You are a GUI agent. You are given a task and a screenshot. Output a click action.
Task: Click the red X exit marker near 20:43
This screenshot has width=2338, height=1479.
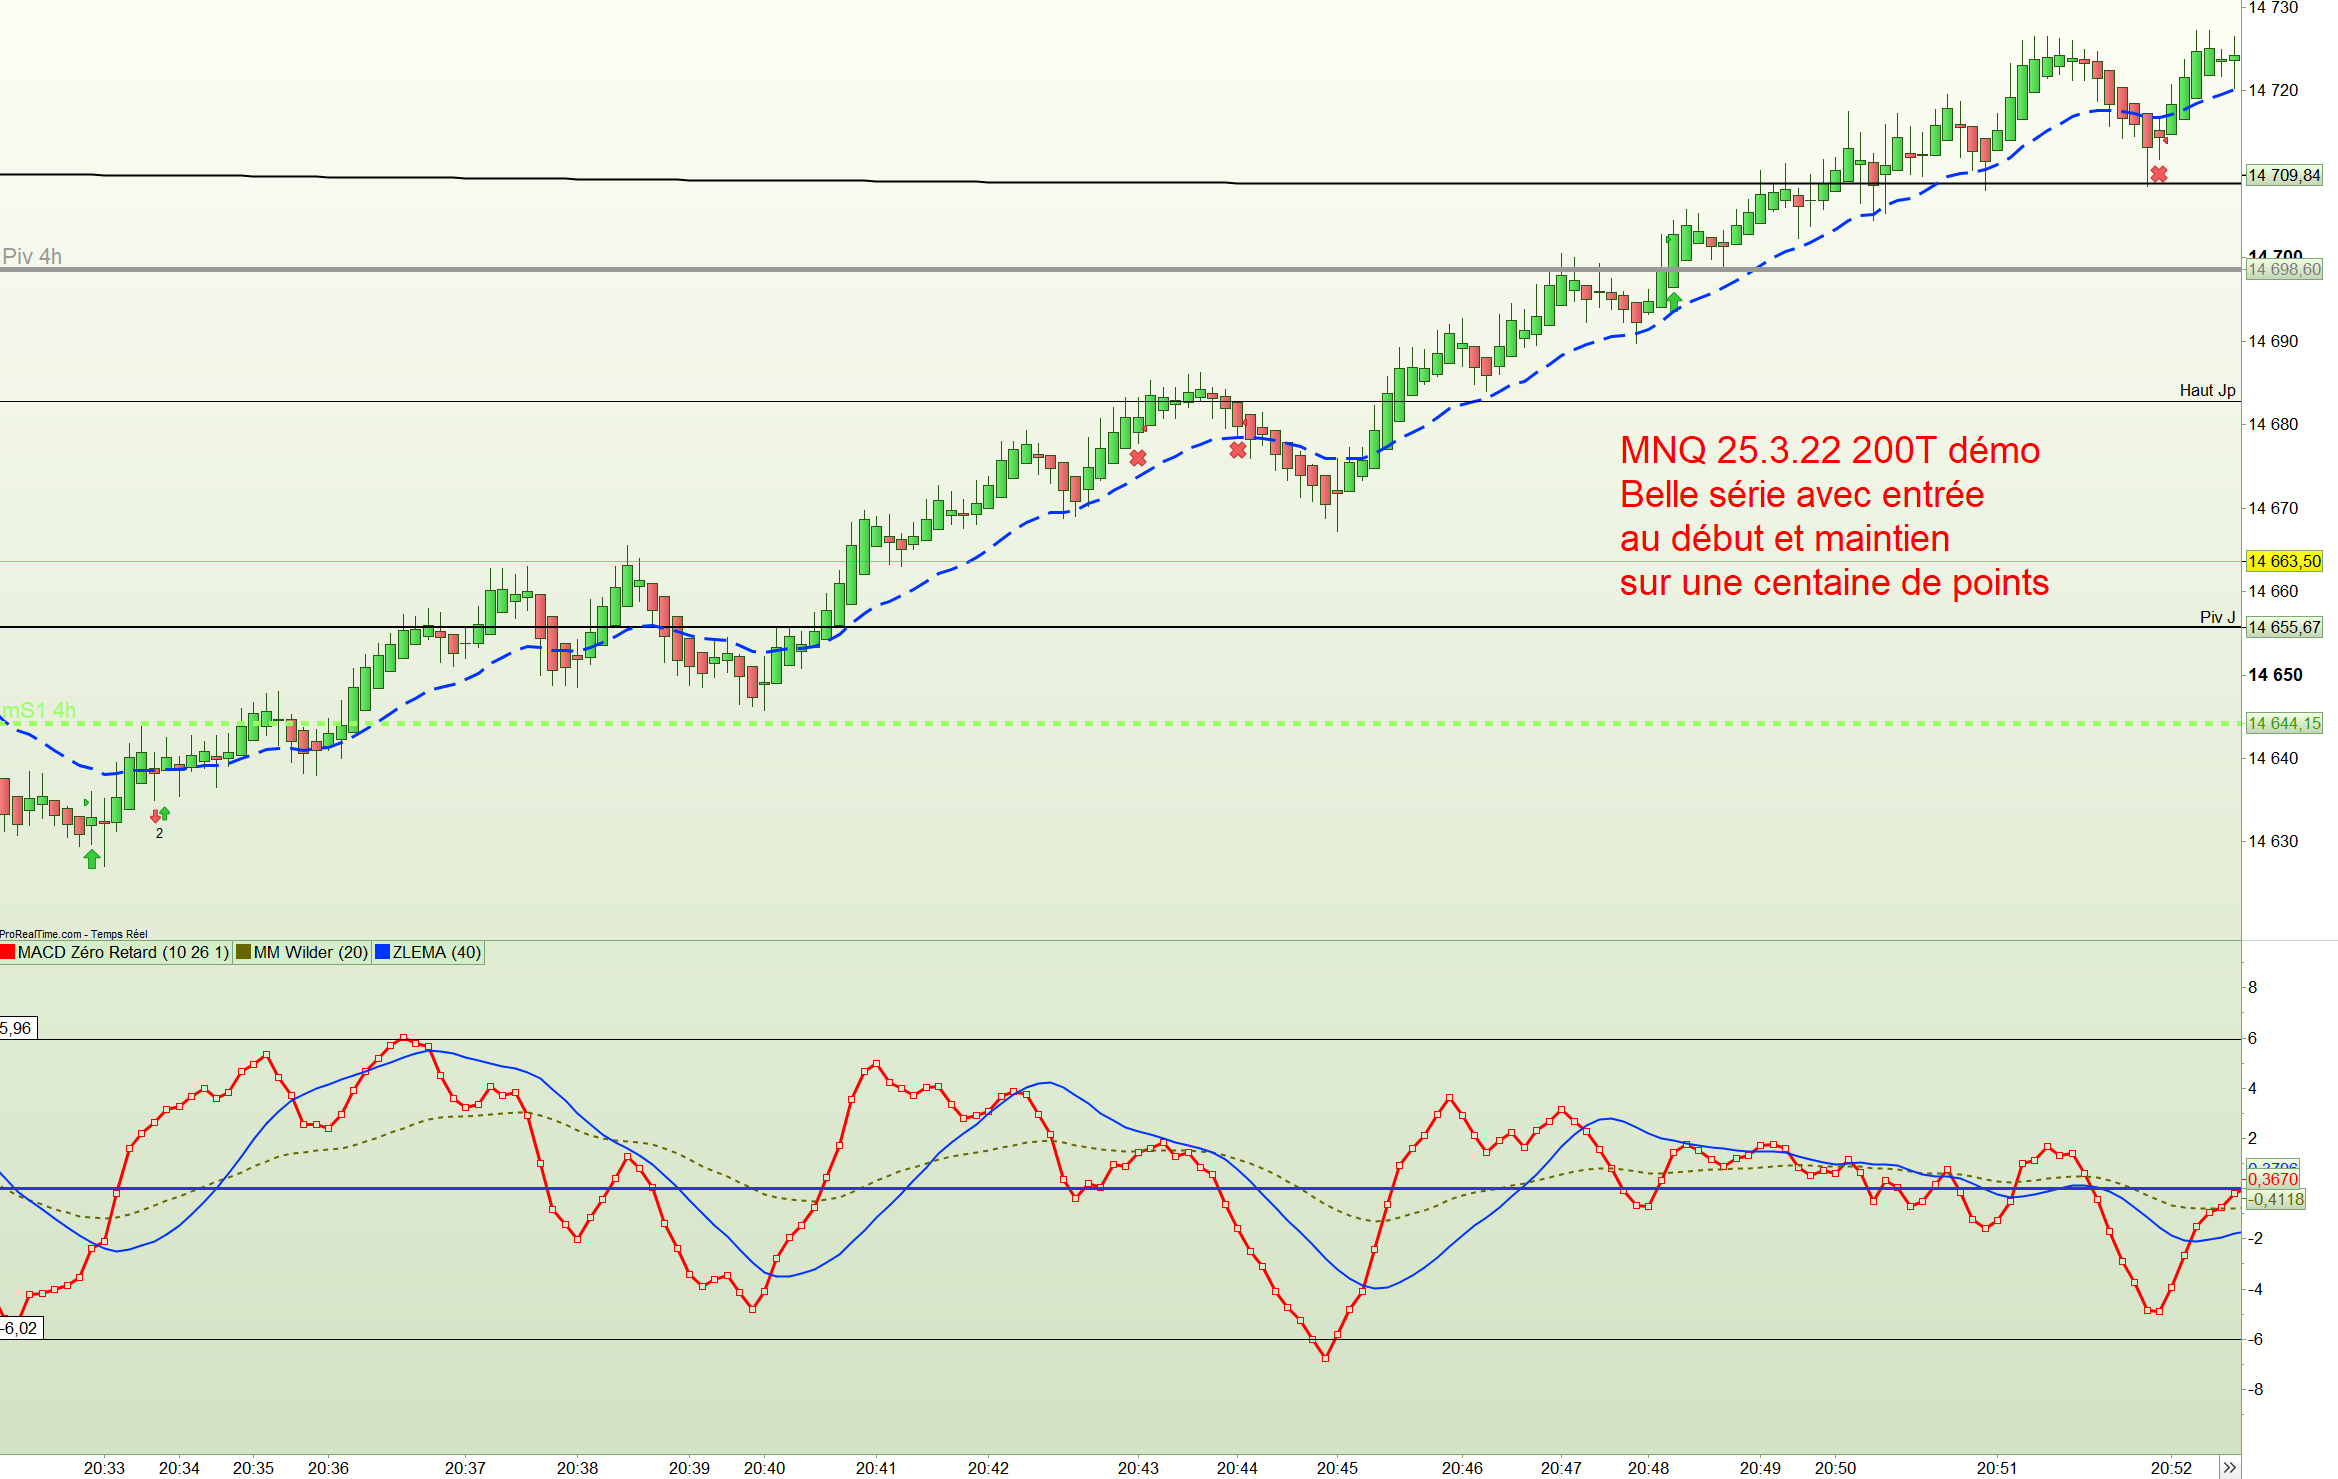[x=1138, y=458]
